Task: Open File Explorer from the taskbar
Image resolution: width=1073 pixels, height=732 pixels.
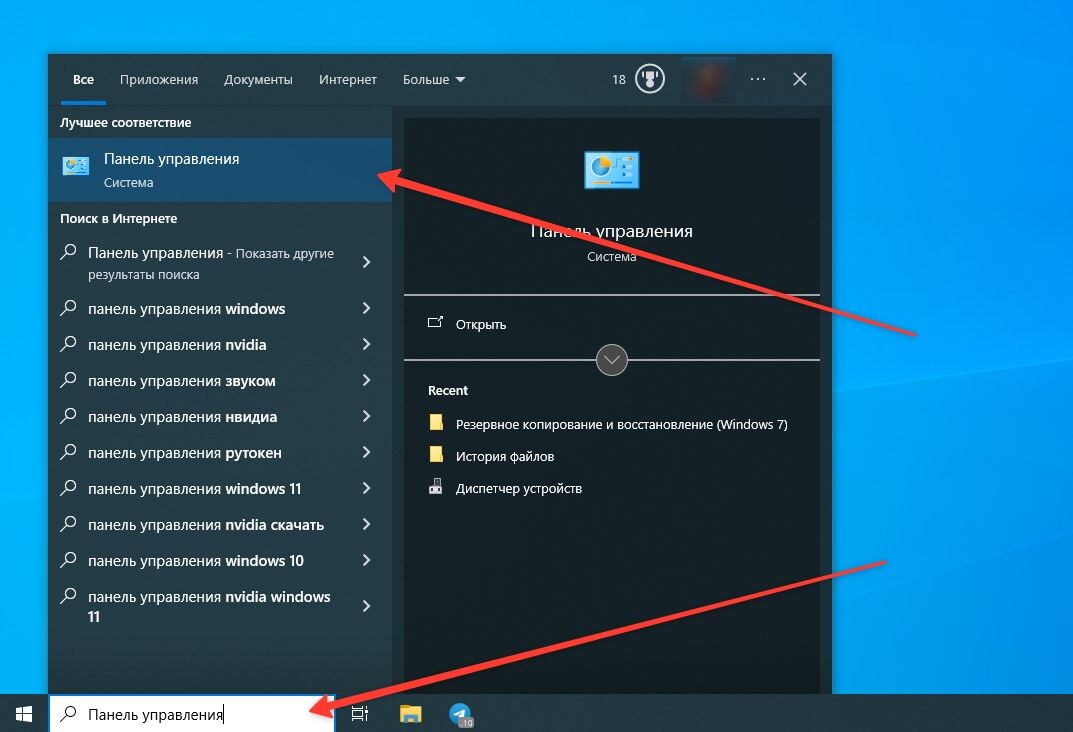Action: [x=411, y=714]
